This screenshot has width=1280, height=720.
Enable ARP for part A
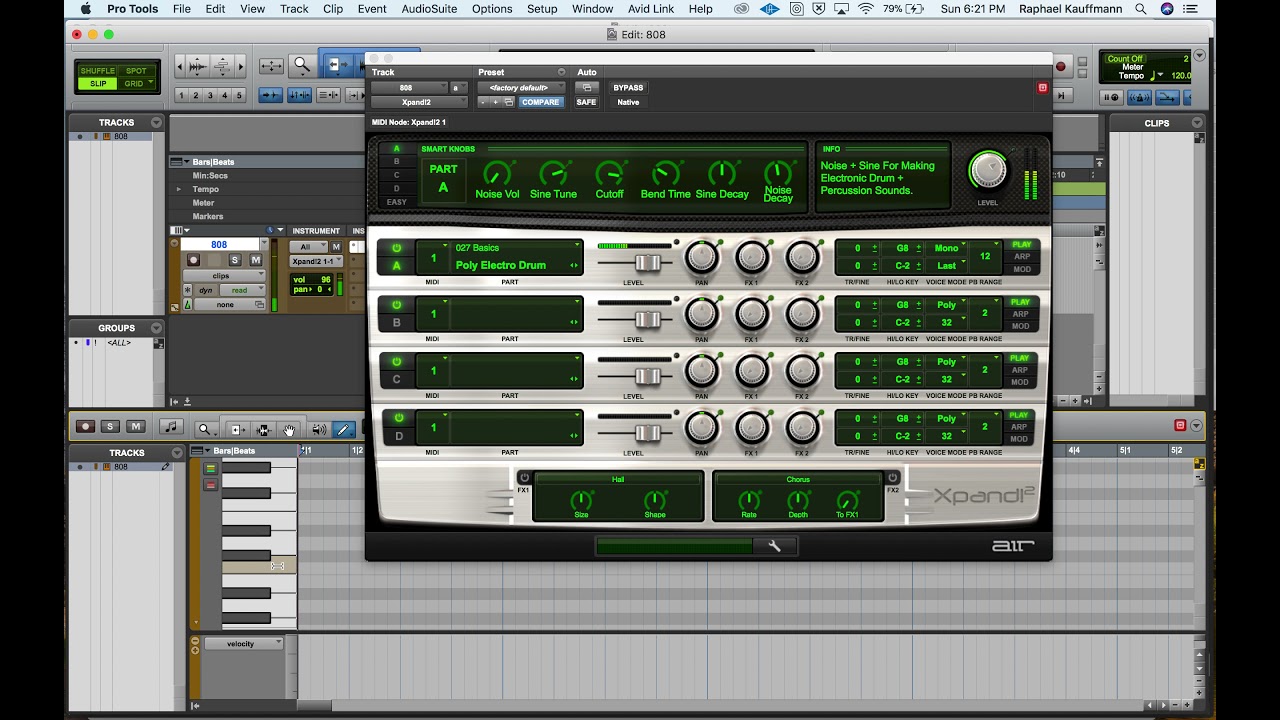[1021, 257]
